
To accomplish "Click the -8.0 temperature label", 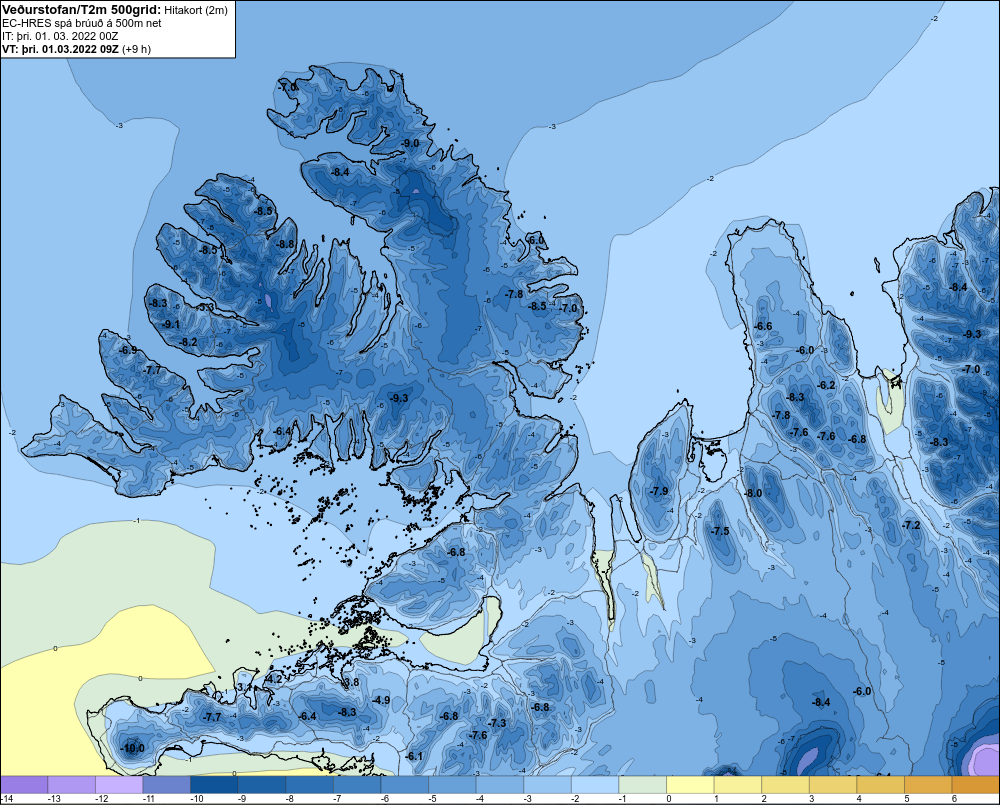I will tap(753, 493).
